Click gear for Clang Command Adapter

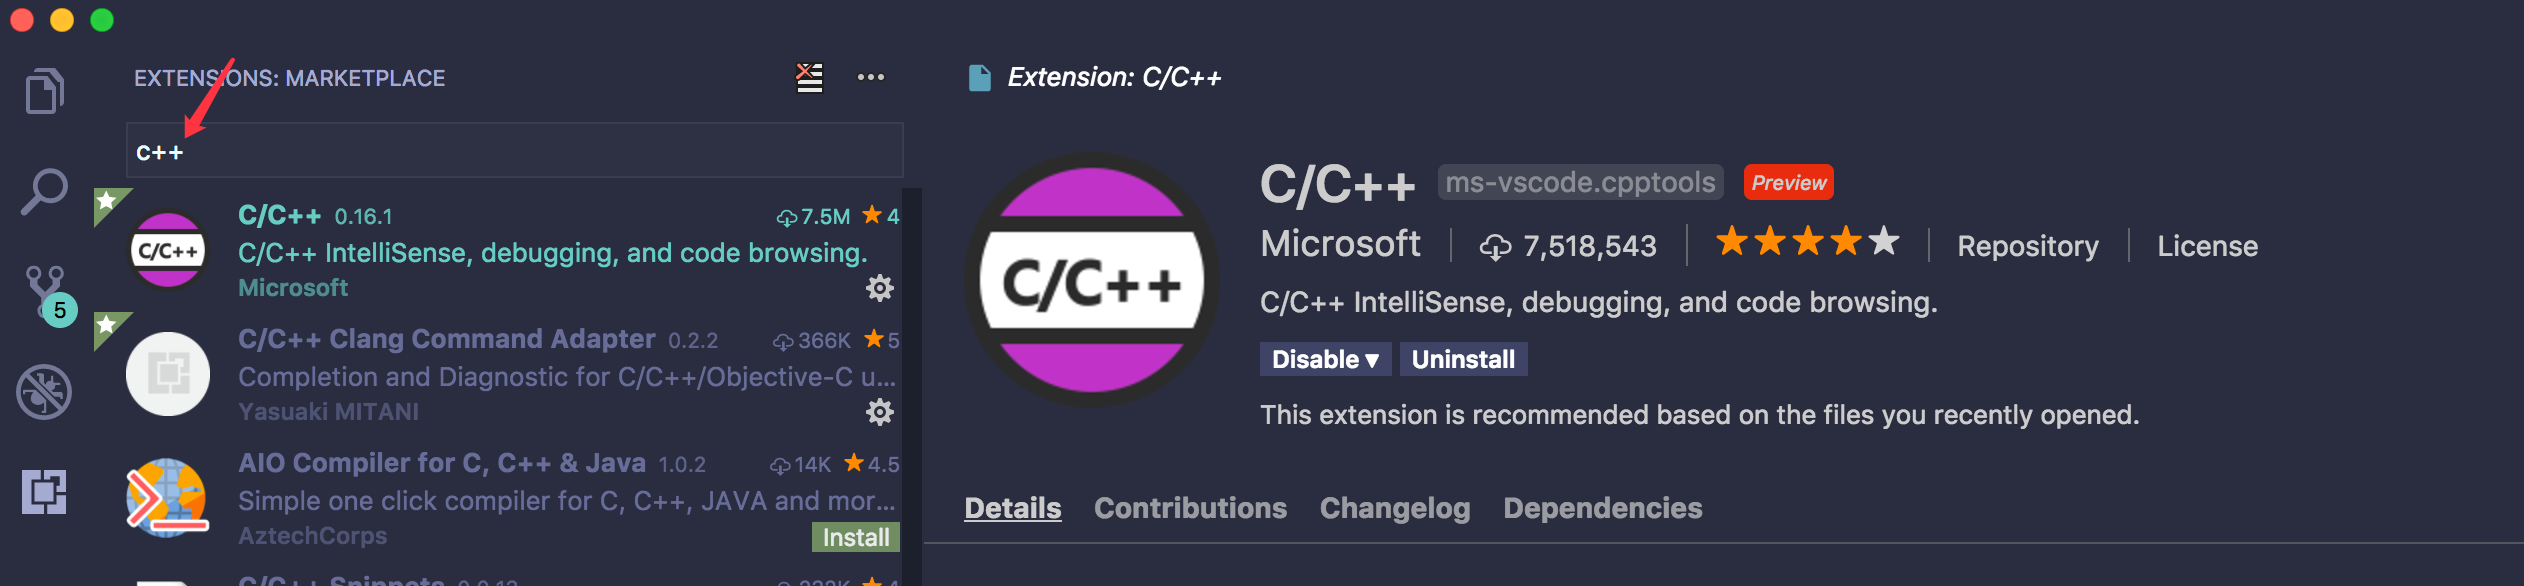coord(879,412)
